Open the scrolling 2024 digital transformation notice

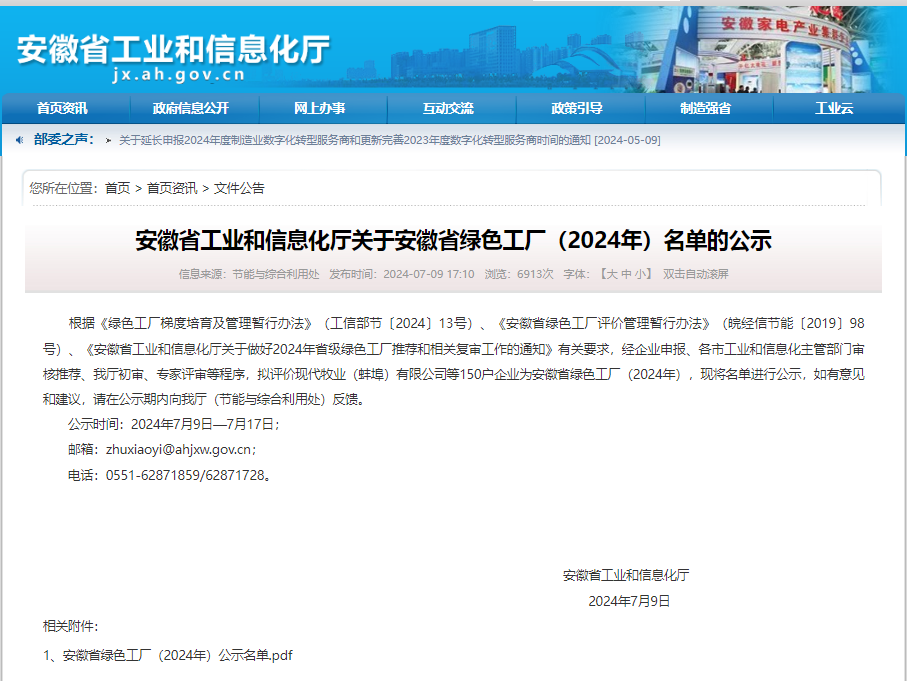point(389,141)
